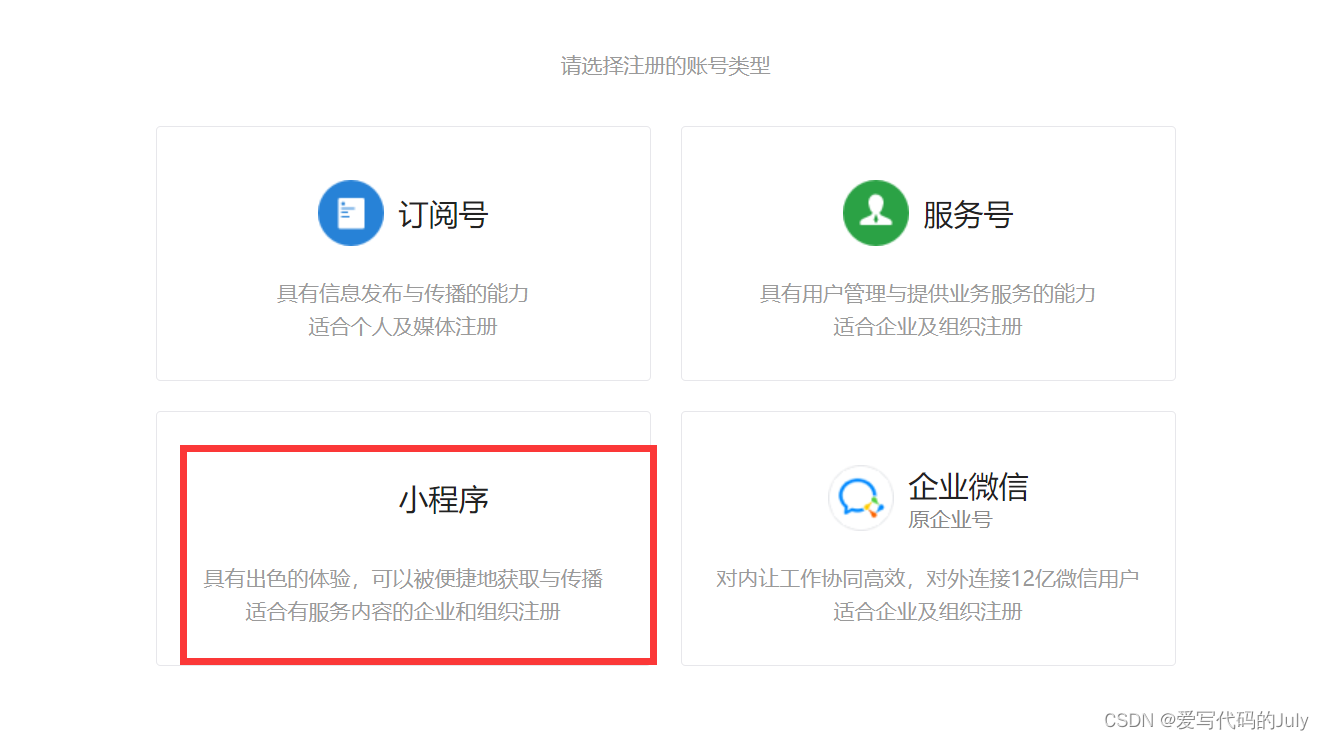The height and width of the screenshot is (740, 1324).
Task: Click 适合企业及组织注册 under 服务号
Action: click(x=928, y=327)
